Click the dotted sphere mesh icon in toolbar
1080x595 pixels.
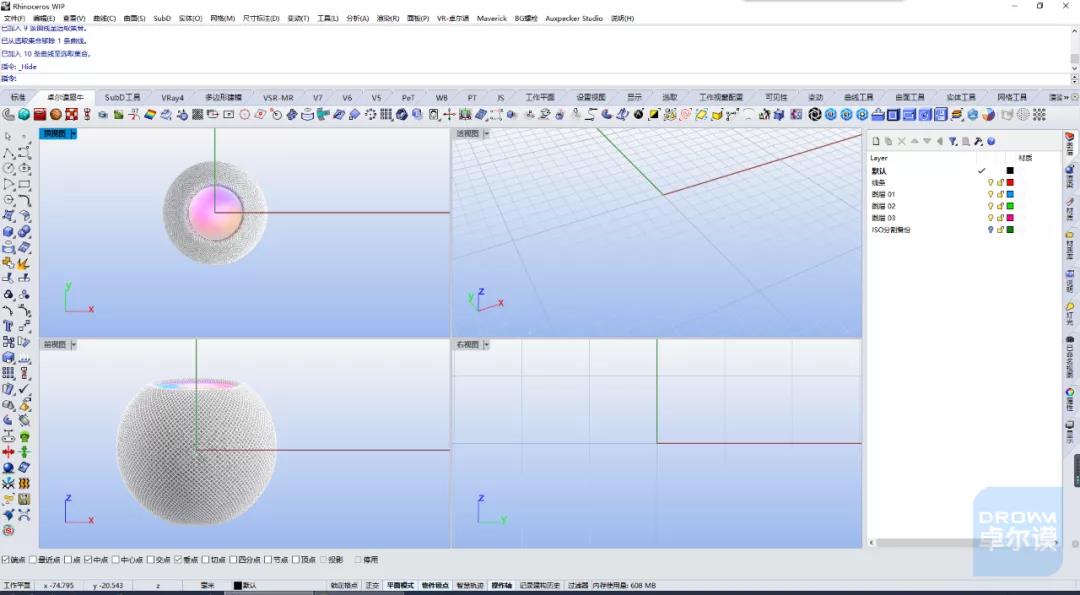click(x=1024, y=114)
